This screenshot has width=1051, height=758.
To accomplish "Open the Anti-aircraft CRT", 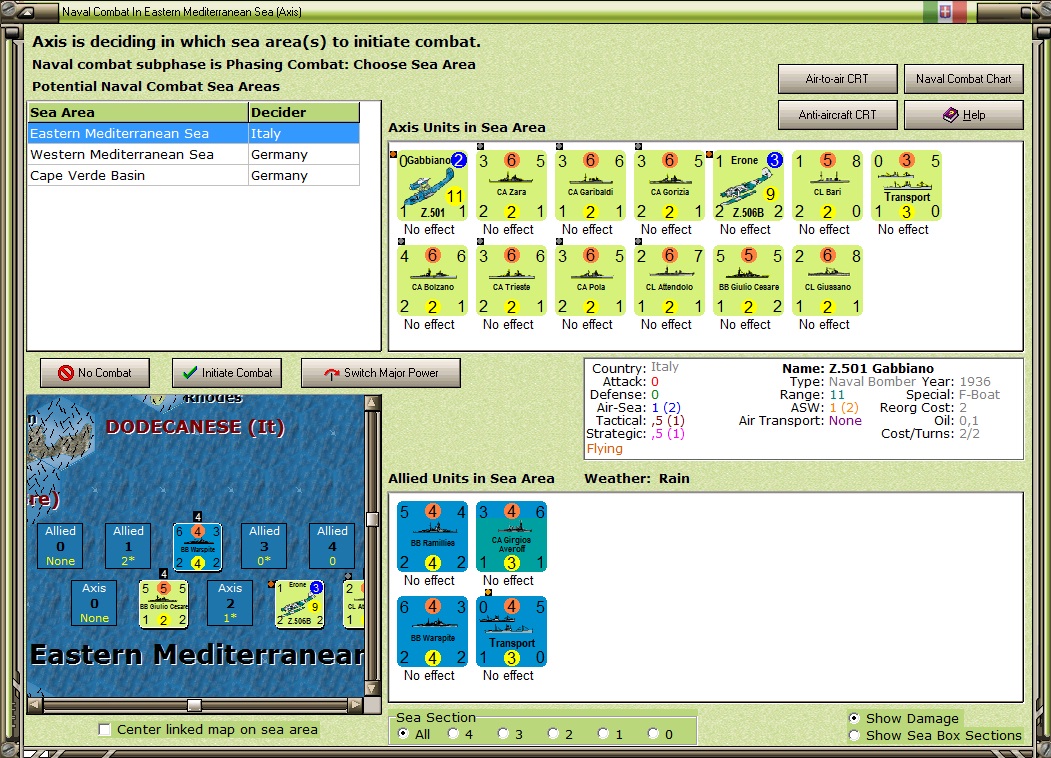I will tap(837, 115).
